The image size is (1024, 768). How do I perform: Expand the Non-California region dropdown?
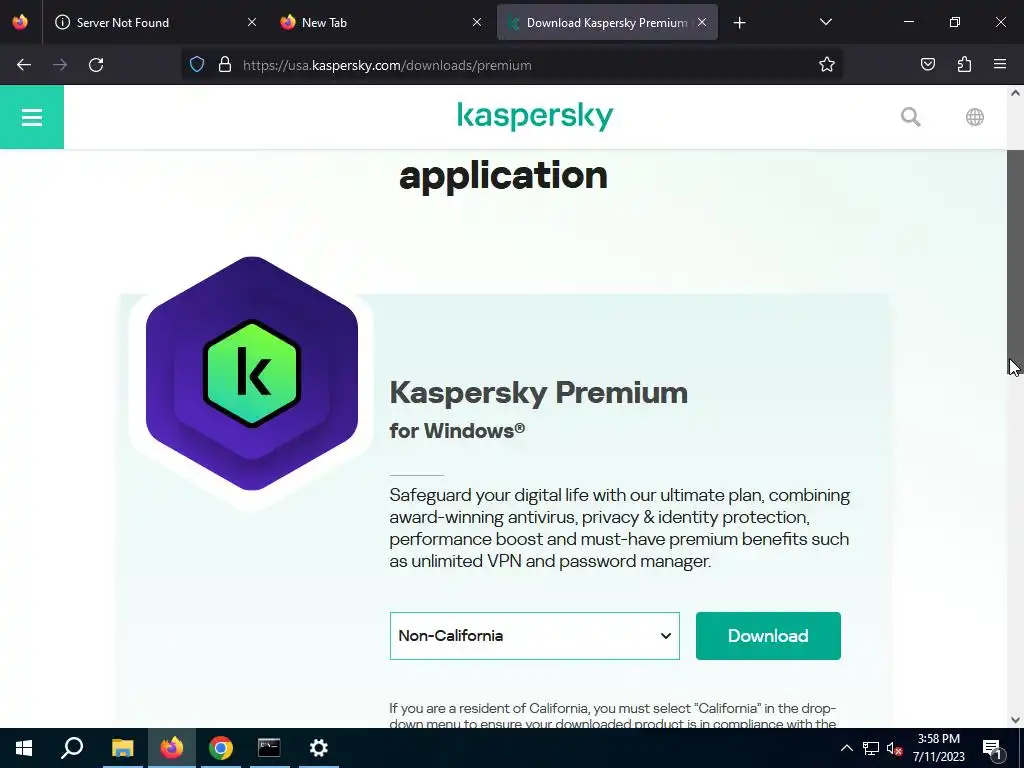[x=534, y=636]
